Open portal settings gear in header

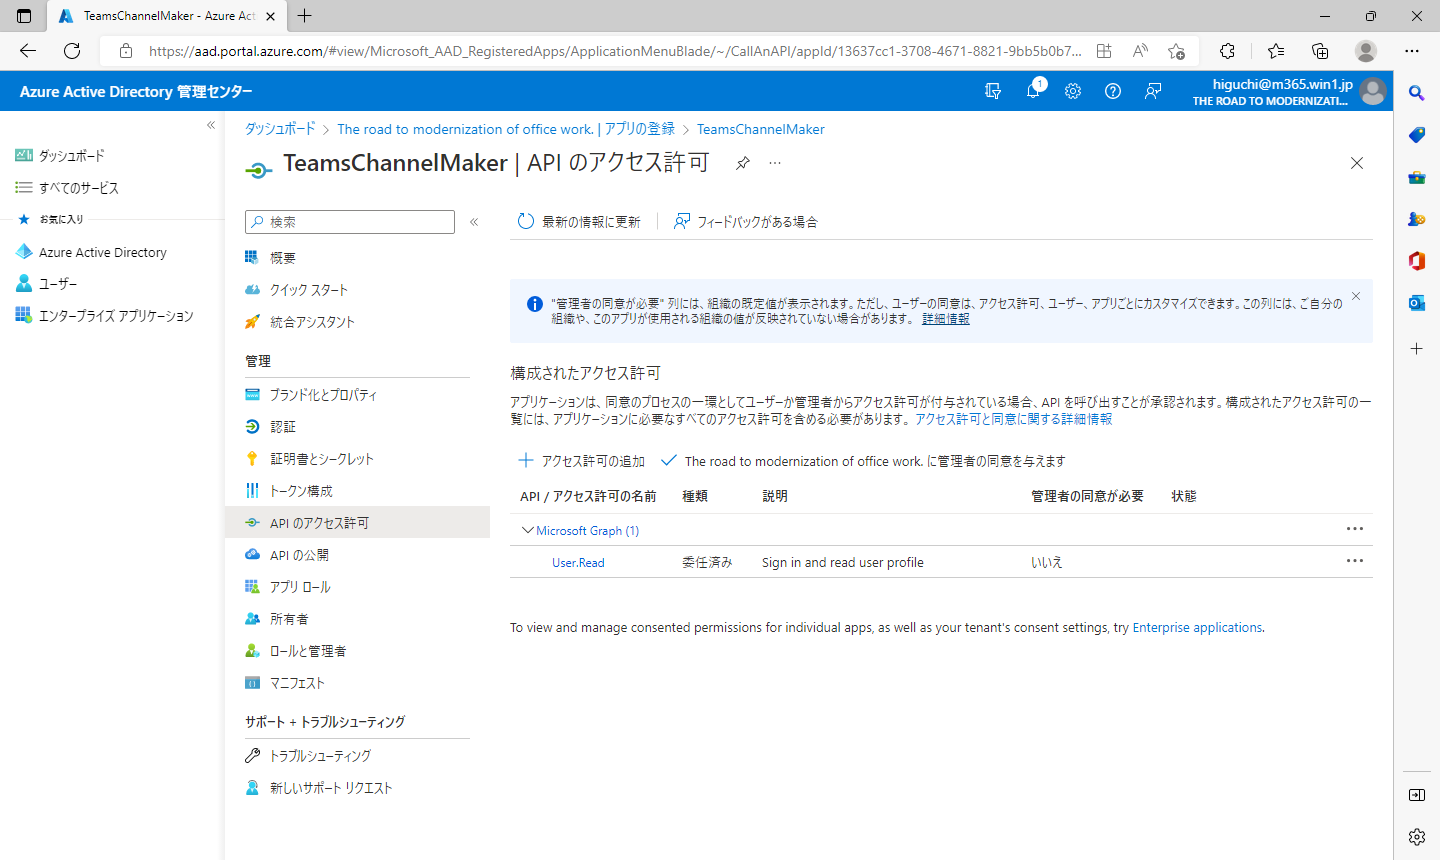pyautogui.click(x=1073, y=91)
